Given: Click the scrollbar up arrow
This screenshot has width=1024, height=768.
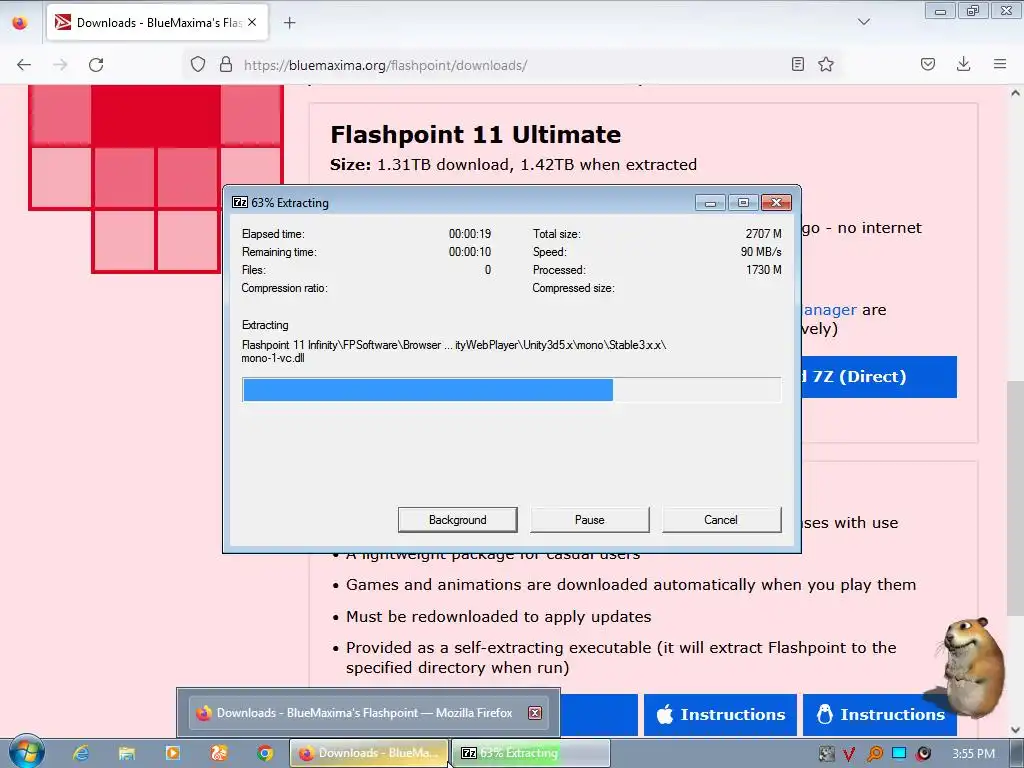Looking at the screenshot, I should [x=1016, y=93].
